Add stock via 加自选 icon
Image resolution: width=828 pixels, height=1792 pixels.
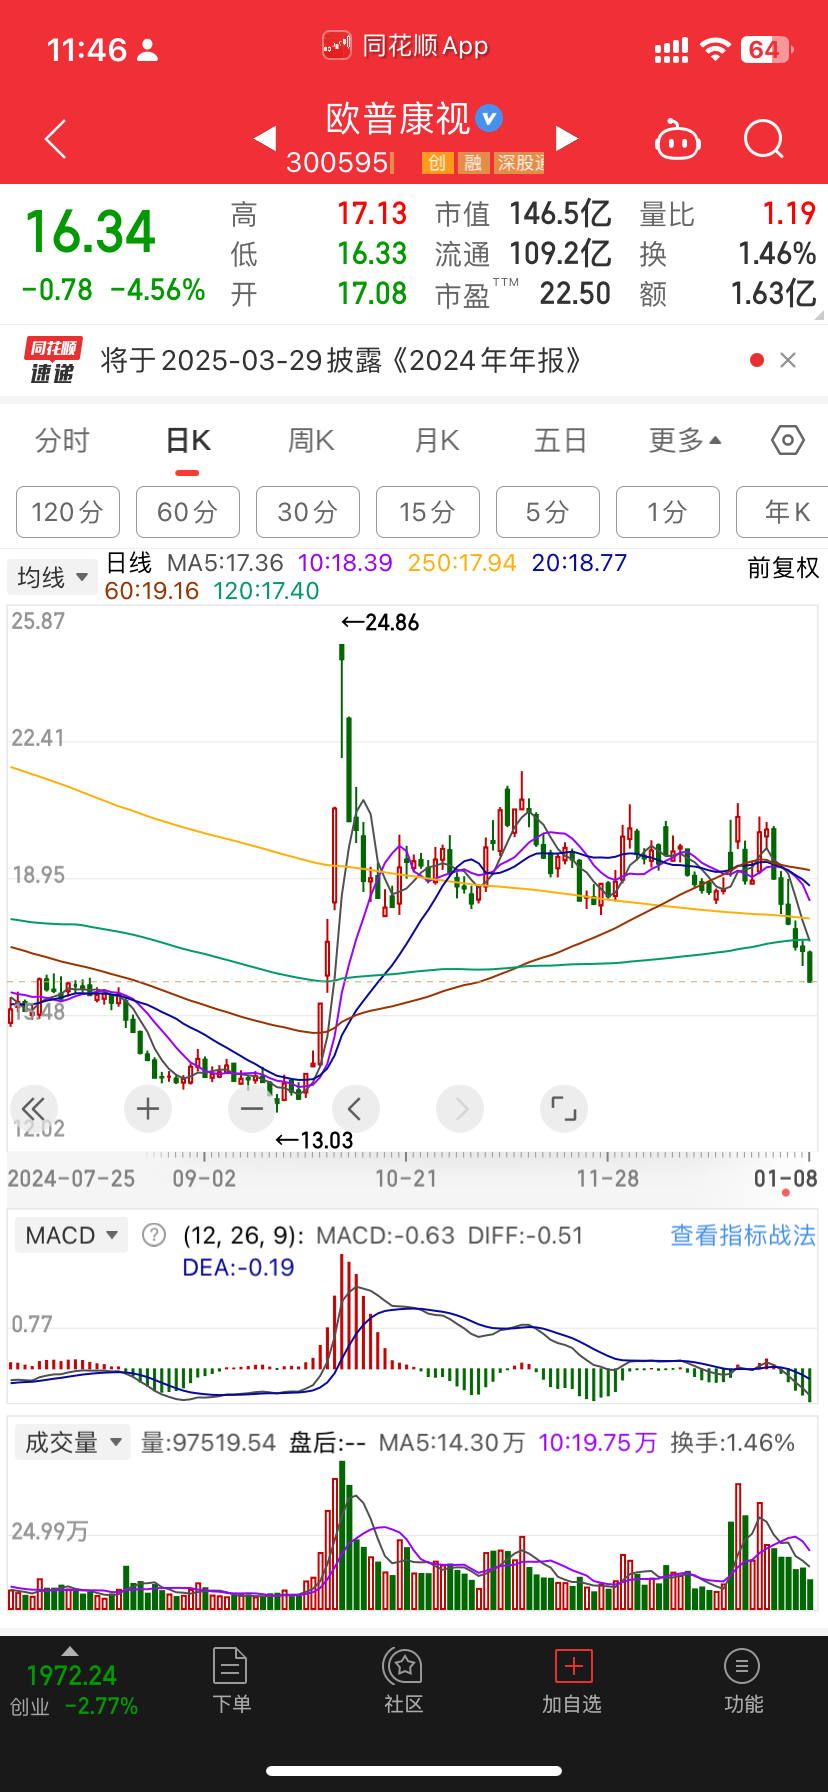573,1680
